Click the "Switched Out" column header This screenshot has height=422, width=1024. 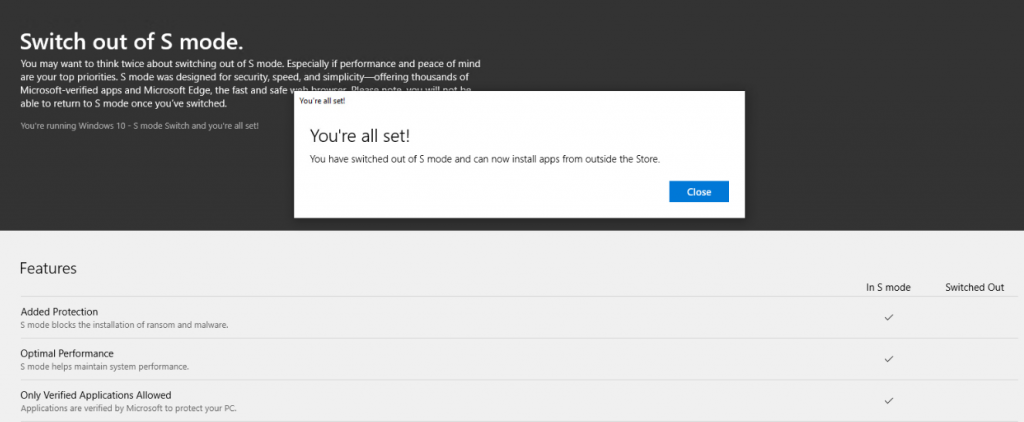tap(974, 287)
